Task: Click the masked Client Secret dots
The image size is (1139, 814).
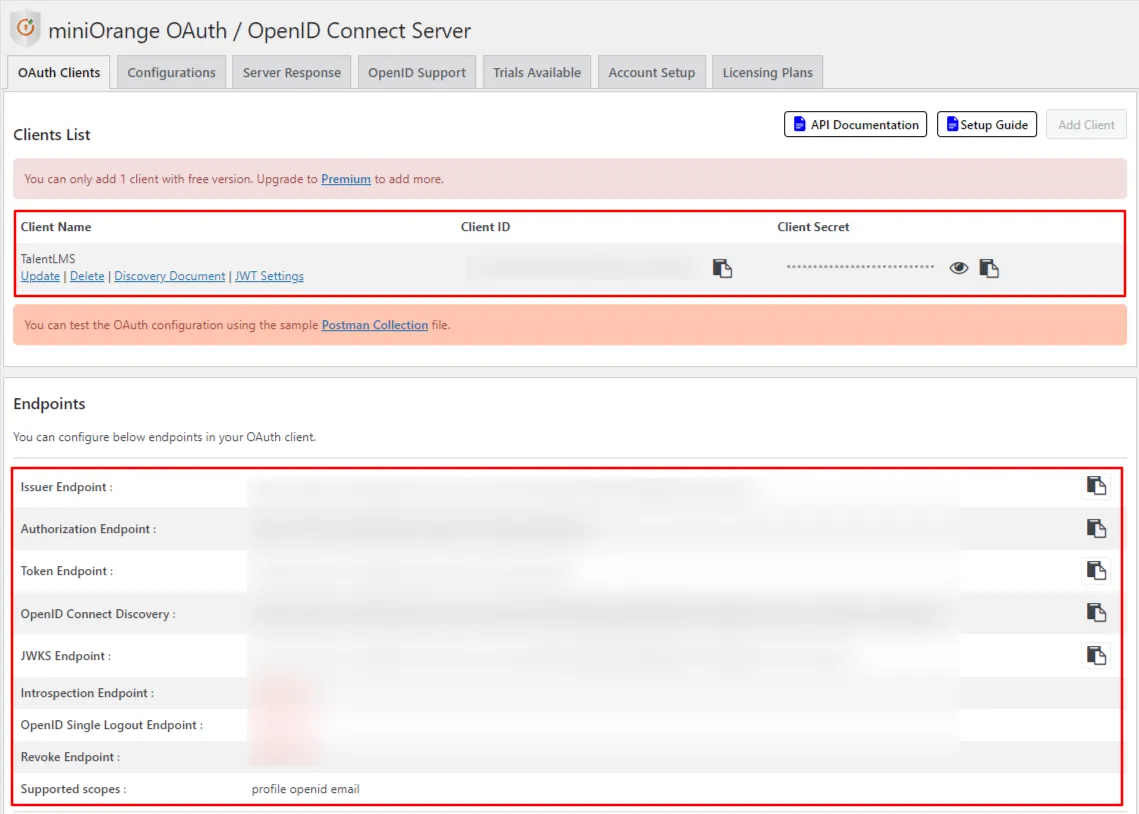Action: coord(860,266)
